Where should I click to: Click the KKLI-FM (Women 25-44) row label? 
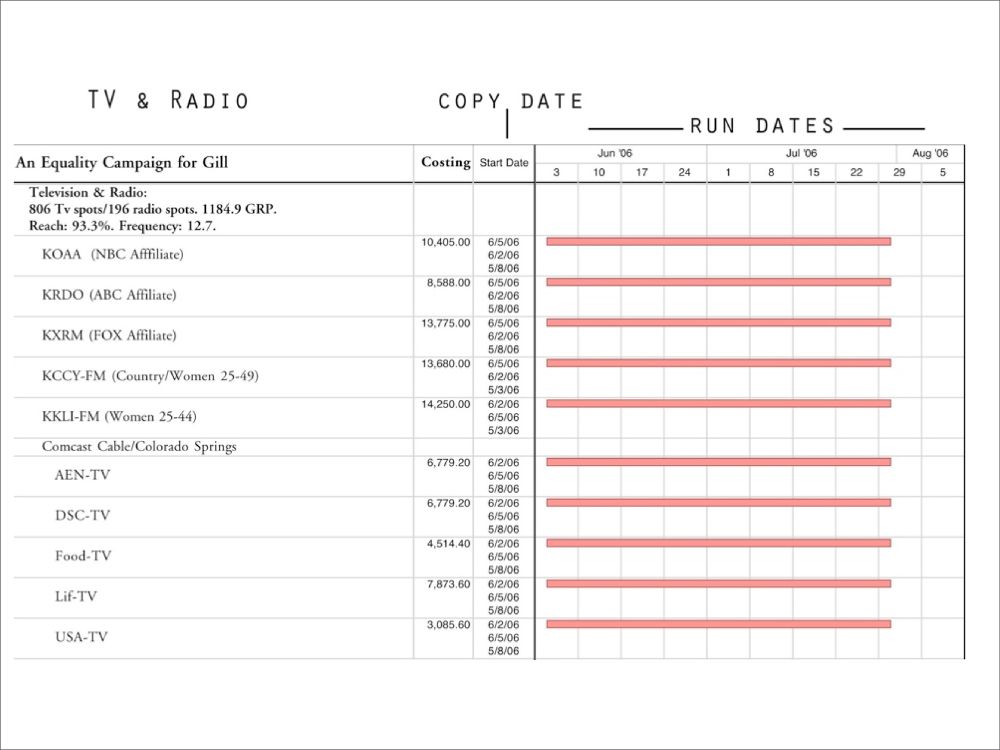coord(119,416)
